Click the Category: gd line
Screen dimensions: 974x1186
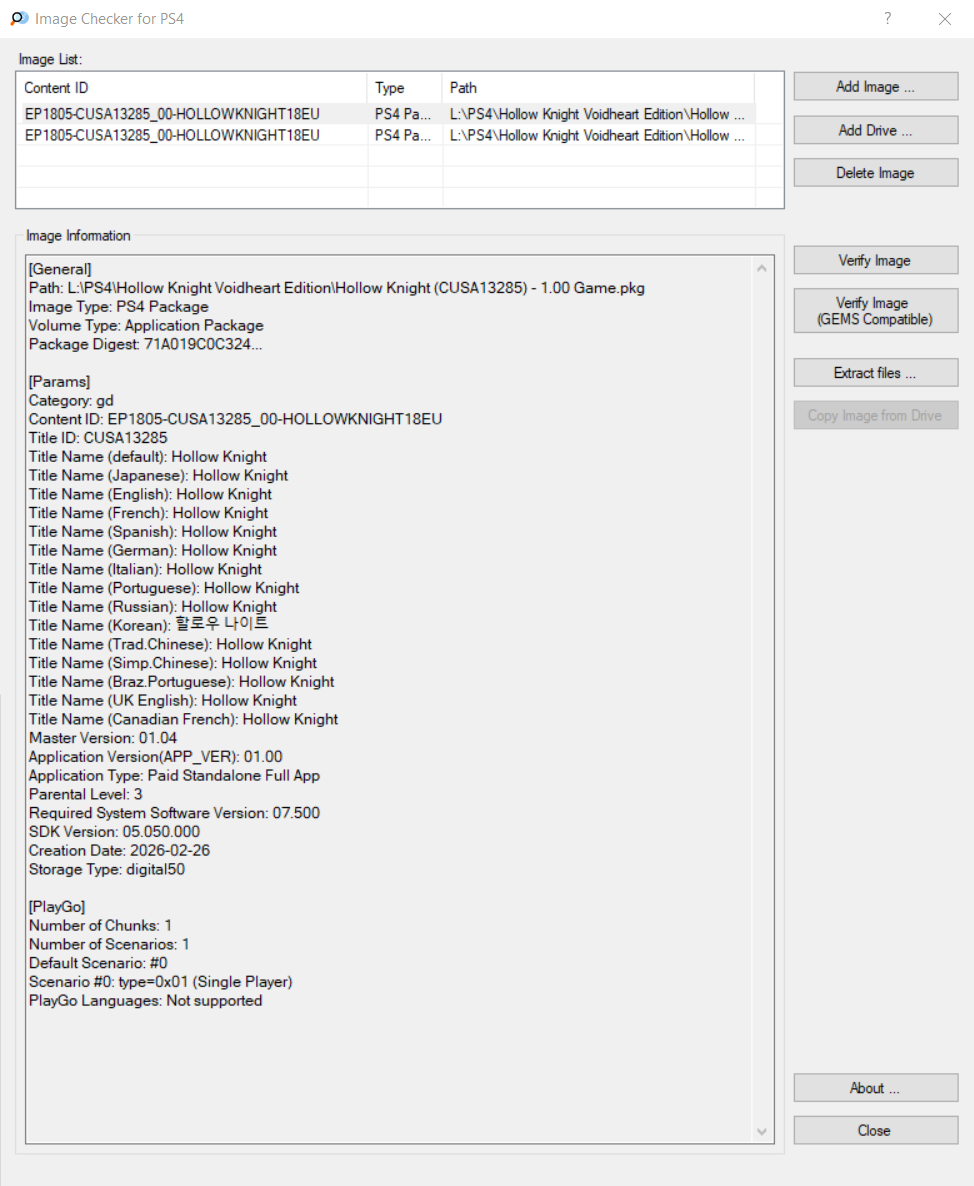pyautogui.click(x=71, y=401)
